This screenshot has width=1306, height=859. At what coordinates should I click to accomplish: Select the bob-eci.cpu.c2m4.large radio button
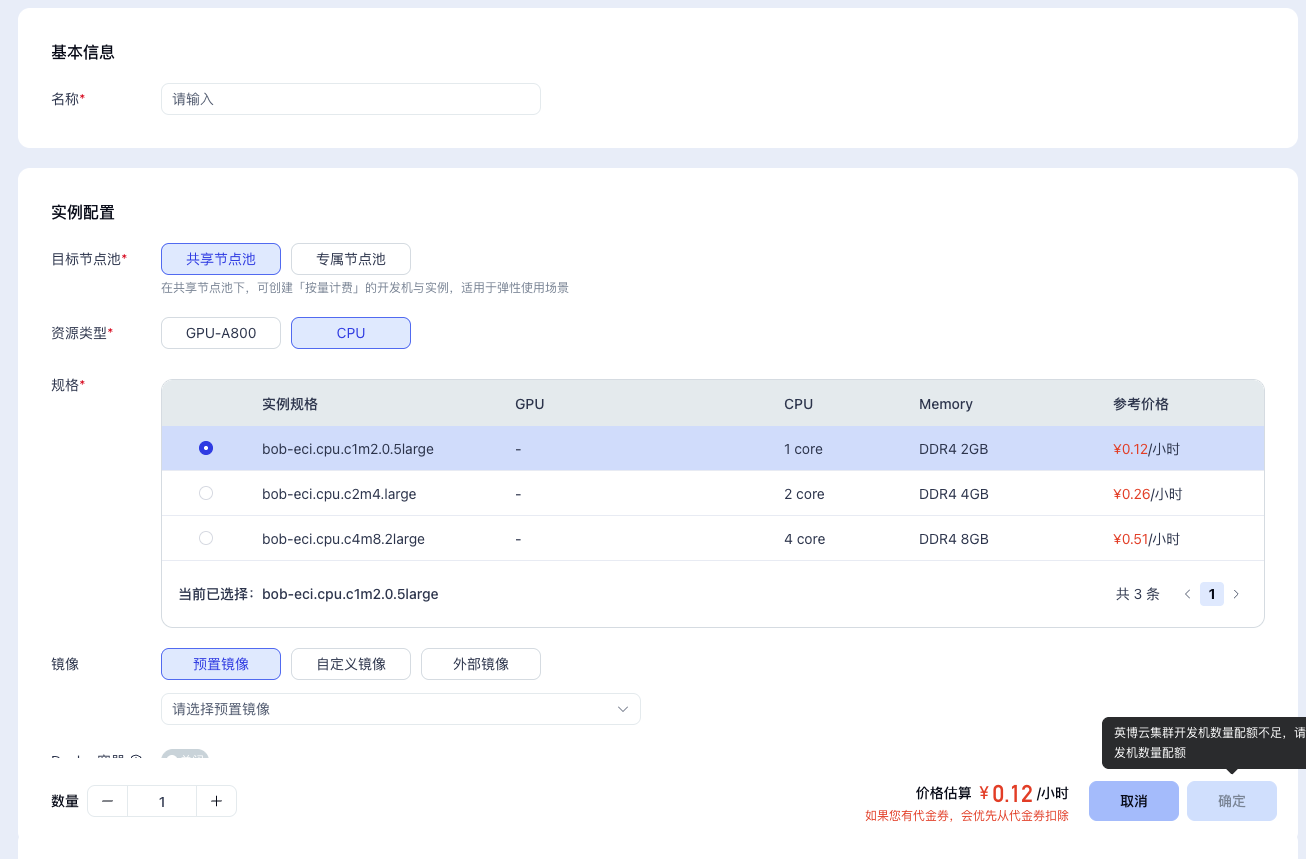tap(206, 493)
